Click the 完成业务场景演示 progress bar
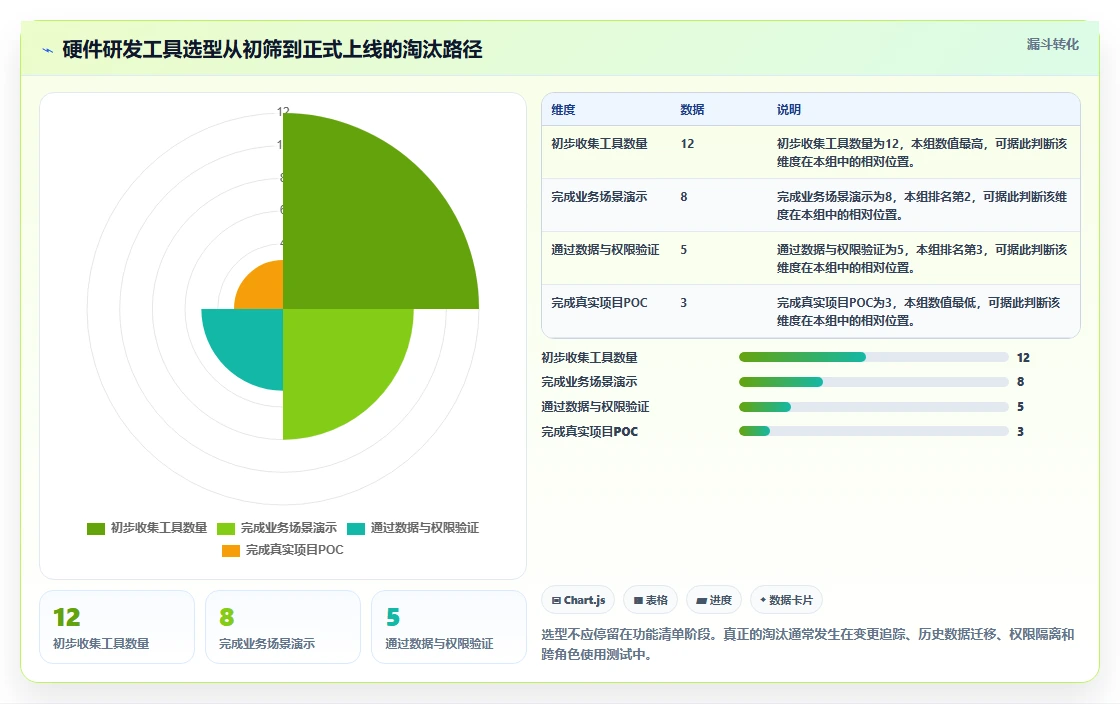Viewport: 1120px width, 704px height. point(874,382)
